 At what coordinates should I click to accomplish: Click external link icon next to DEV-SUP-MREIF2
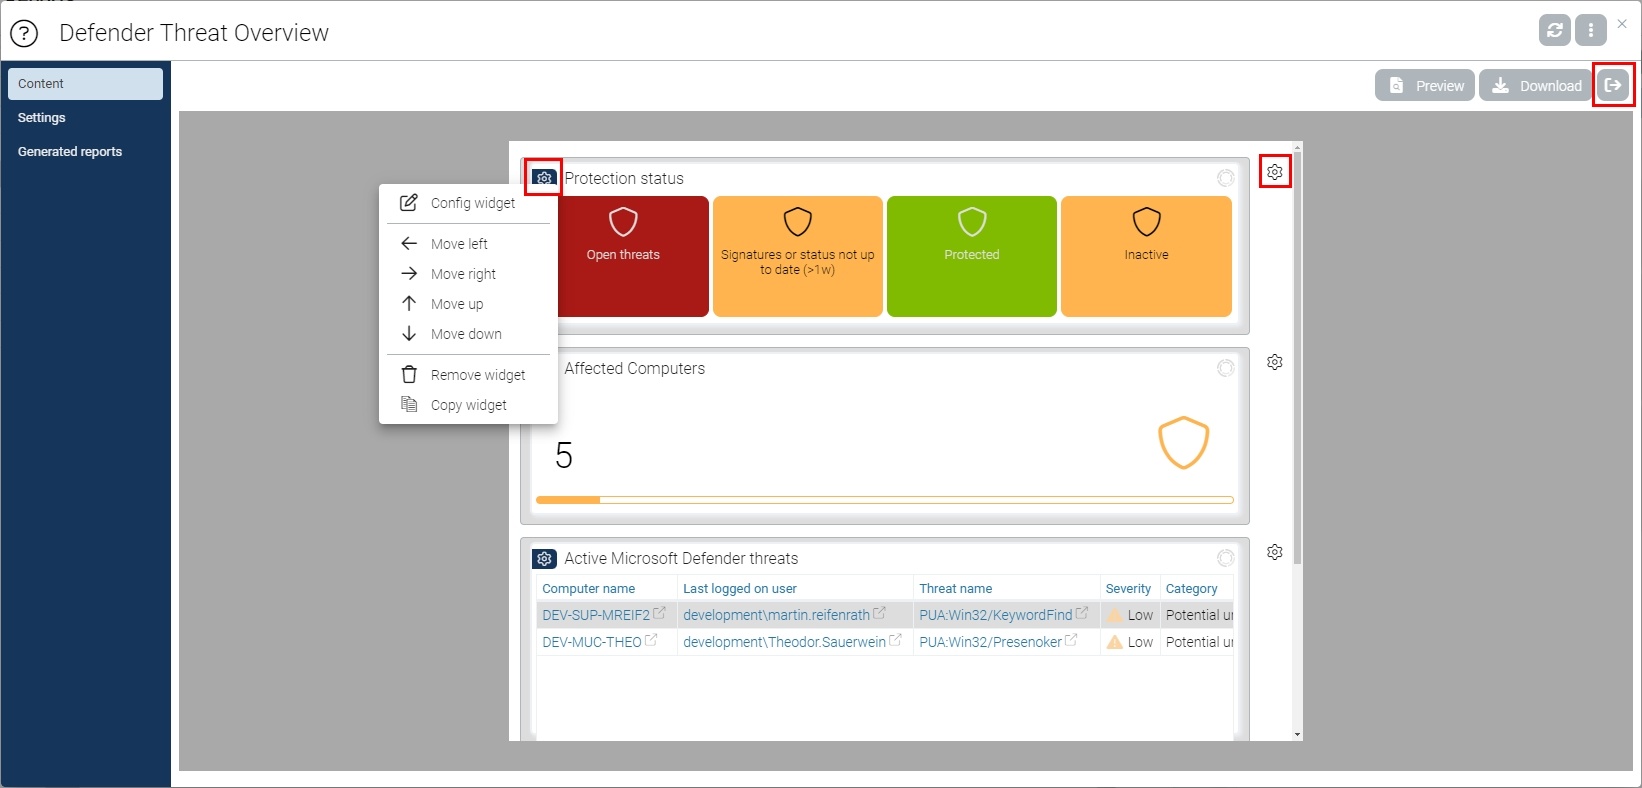tap(659, 613)
